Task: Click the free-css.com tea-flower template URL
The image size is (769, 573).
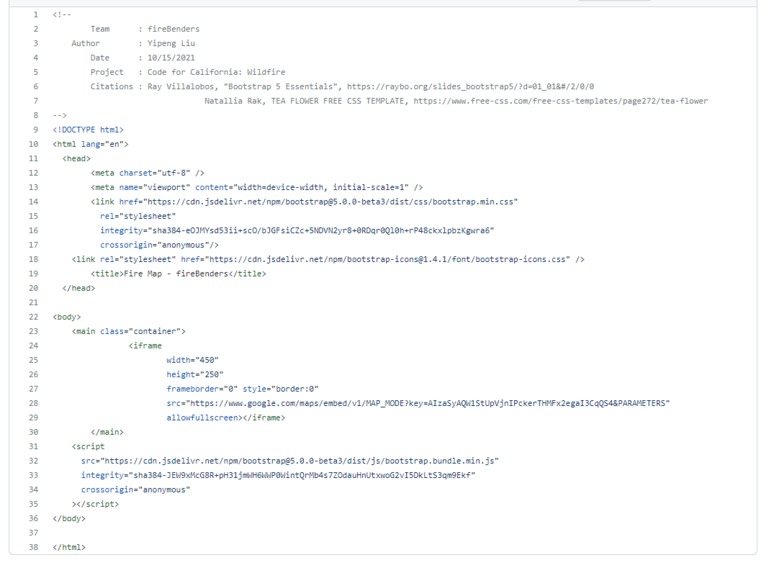Action: 561,101
